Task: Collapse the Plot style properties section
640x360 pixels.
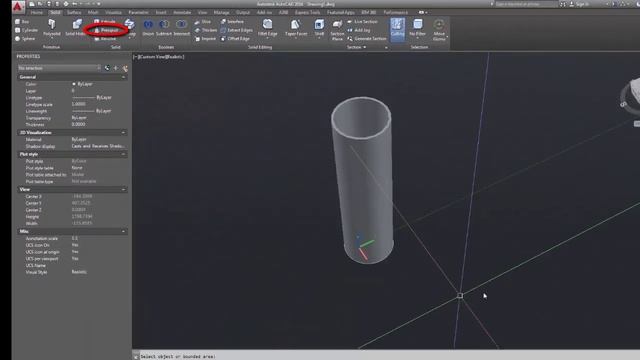Action: (123, 154)
